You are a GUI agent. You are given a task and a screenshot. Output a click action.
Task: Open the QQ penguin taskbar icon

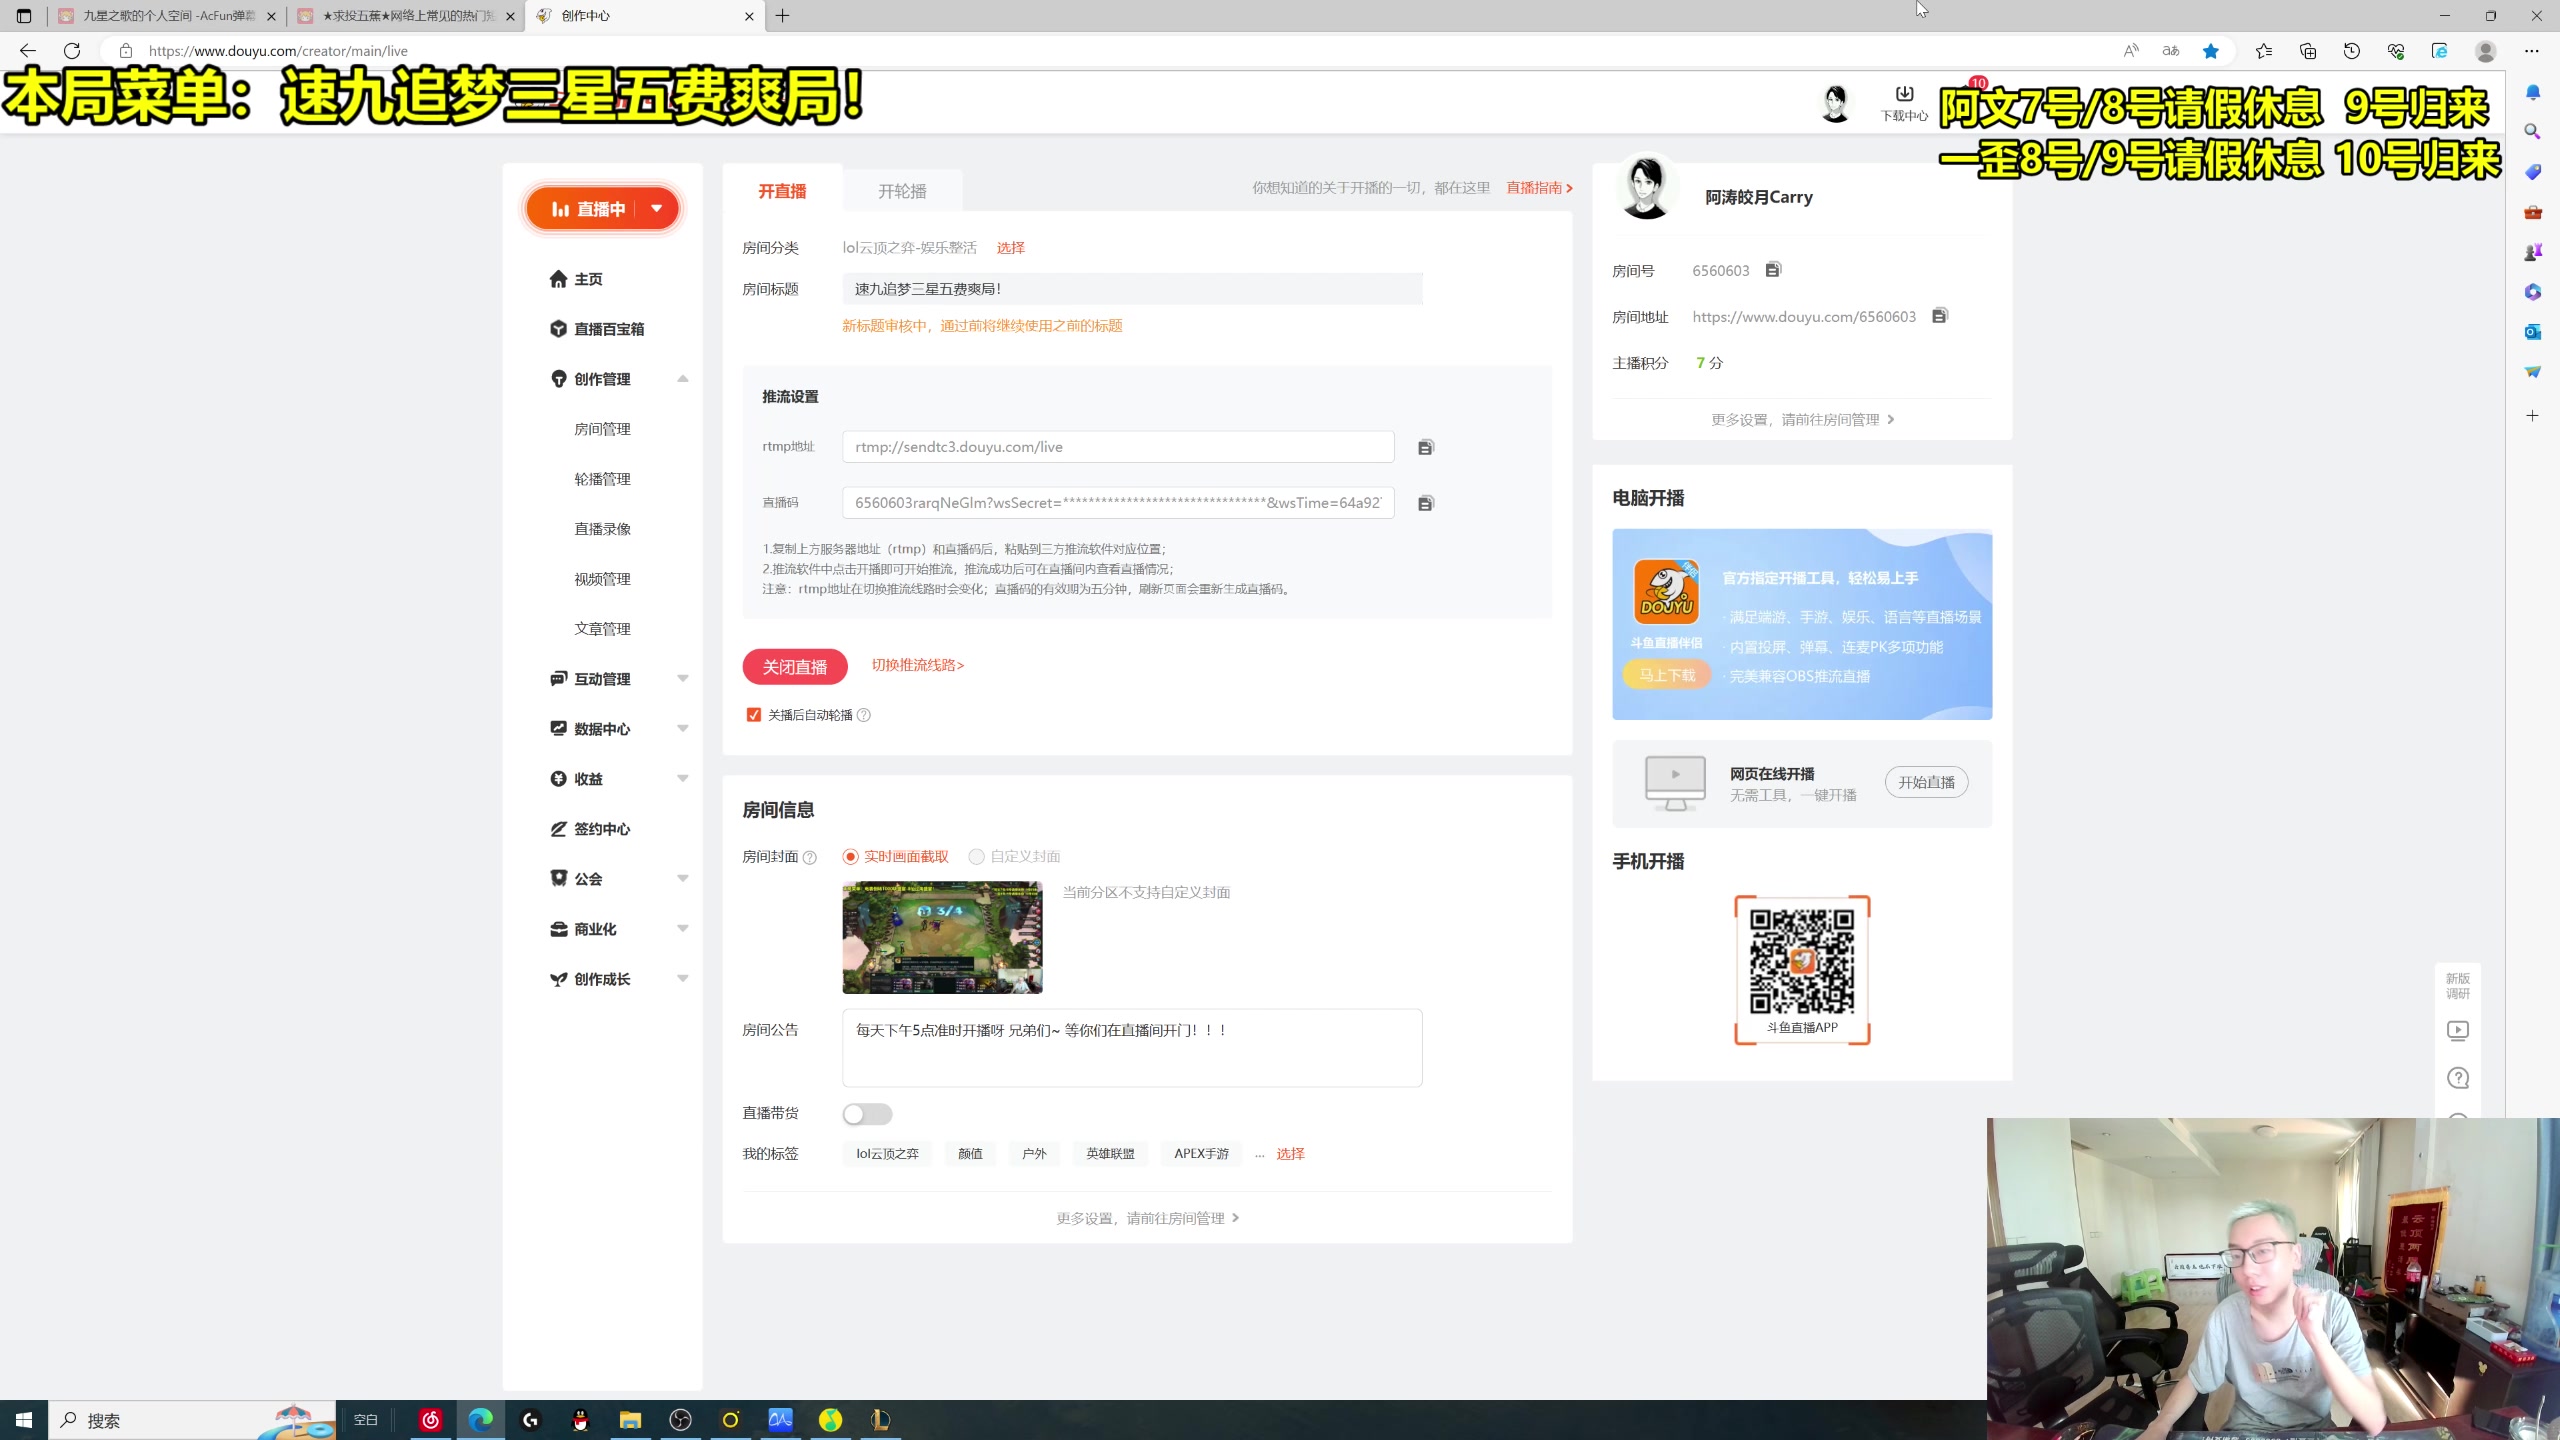[x=580, y=1420]
